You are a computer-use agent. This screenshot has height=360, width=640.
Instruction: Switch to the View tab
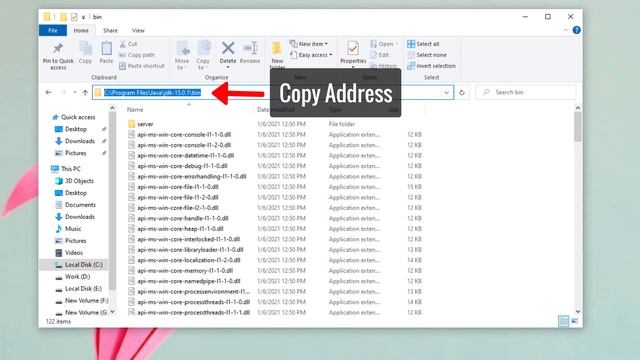point(138,30)
